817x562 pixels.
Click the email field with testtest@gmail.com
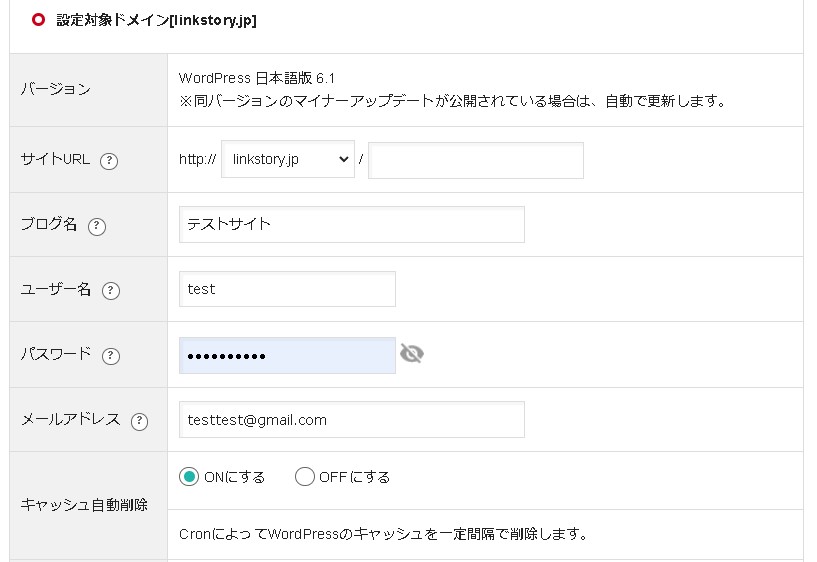click(x=351, y=420)
